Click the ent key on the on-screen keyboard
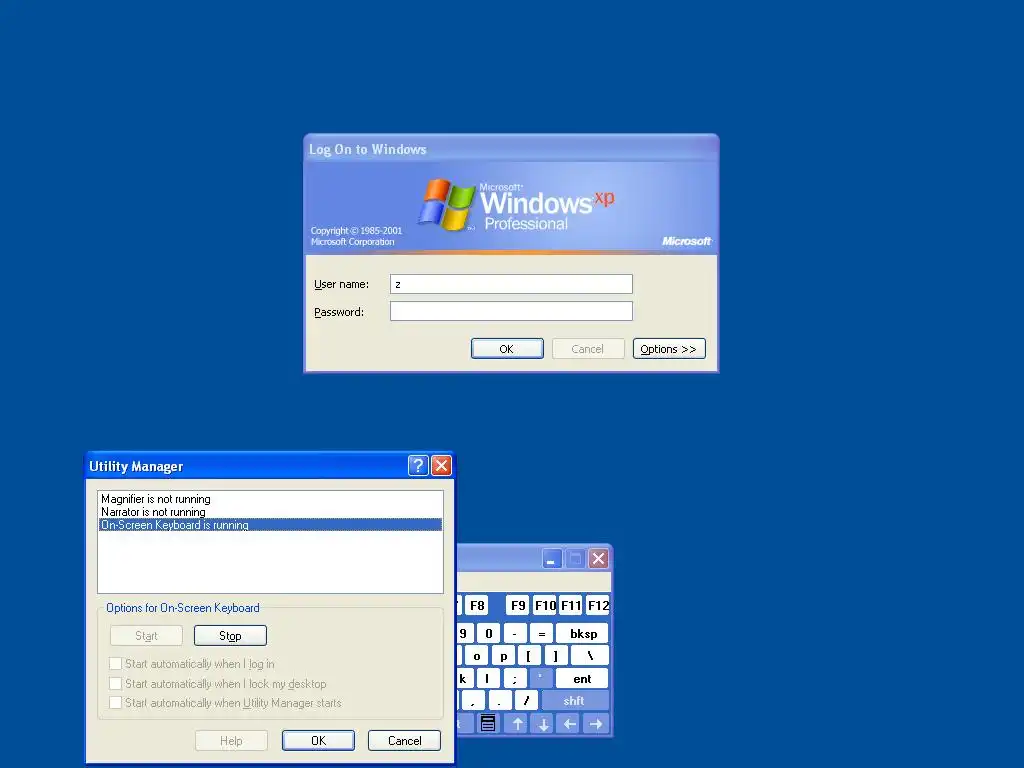This screenshot has height=768, width=1024. pos(582,679)
